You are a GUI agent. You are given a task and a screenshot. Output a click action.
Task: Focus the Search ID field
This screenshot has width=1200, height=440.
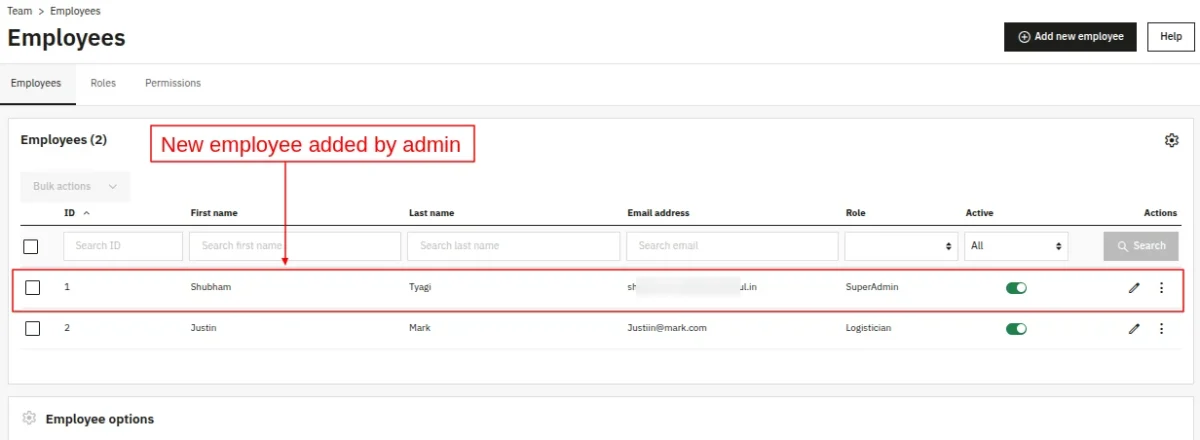pyautogui.click(x=123, y=246)
